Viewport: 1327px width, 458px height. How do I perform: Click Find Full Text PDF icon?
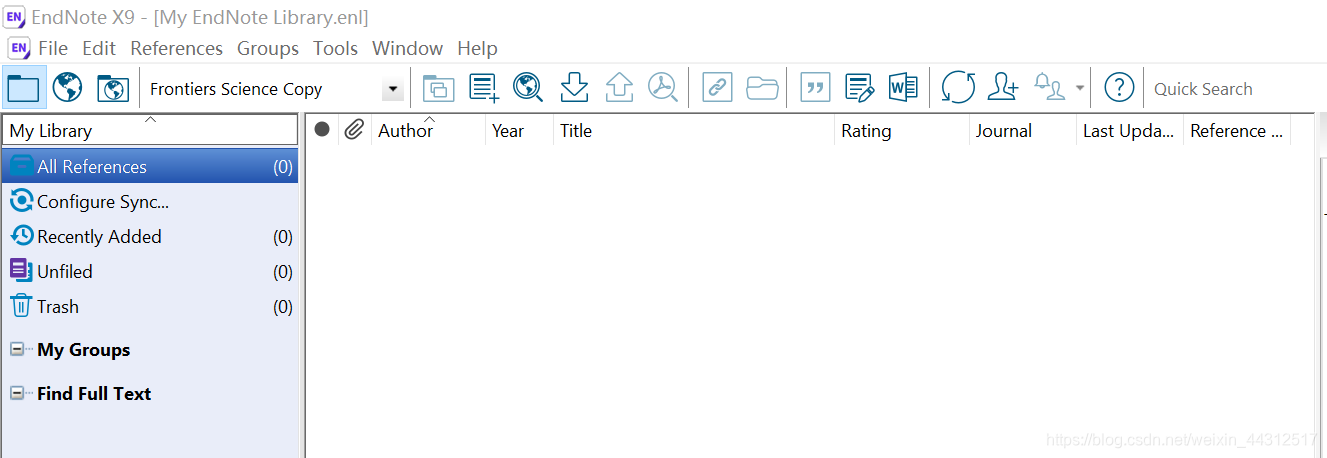click(x=662, y=88)
